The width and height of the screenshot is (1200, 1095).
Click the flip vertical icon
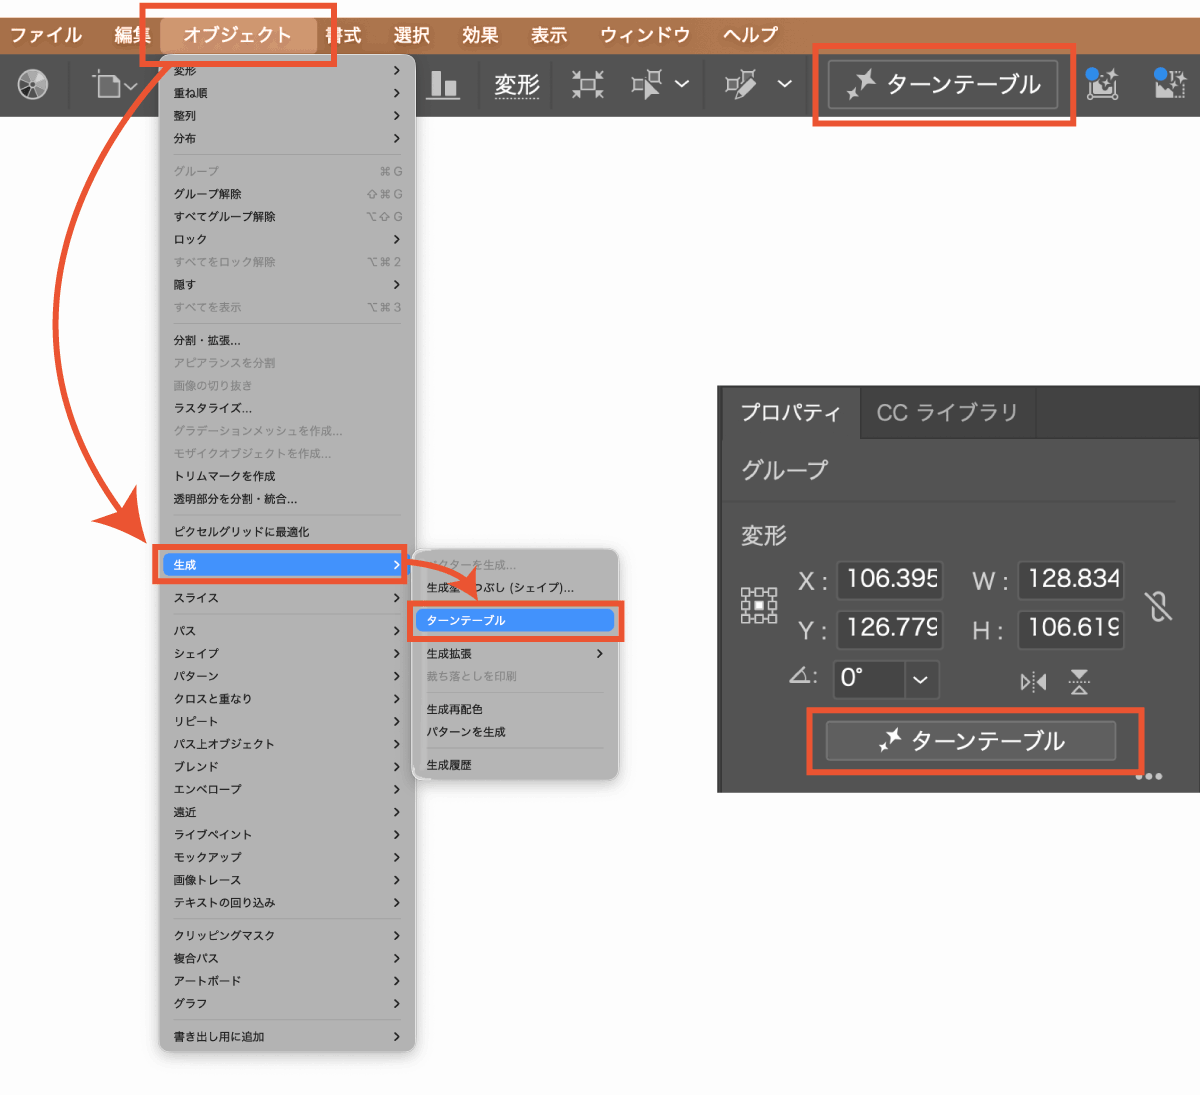tap(1079, 682)
